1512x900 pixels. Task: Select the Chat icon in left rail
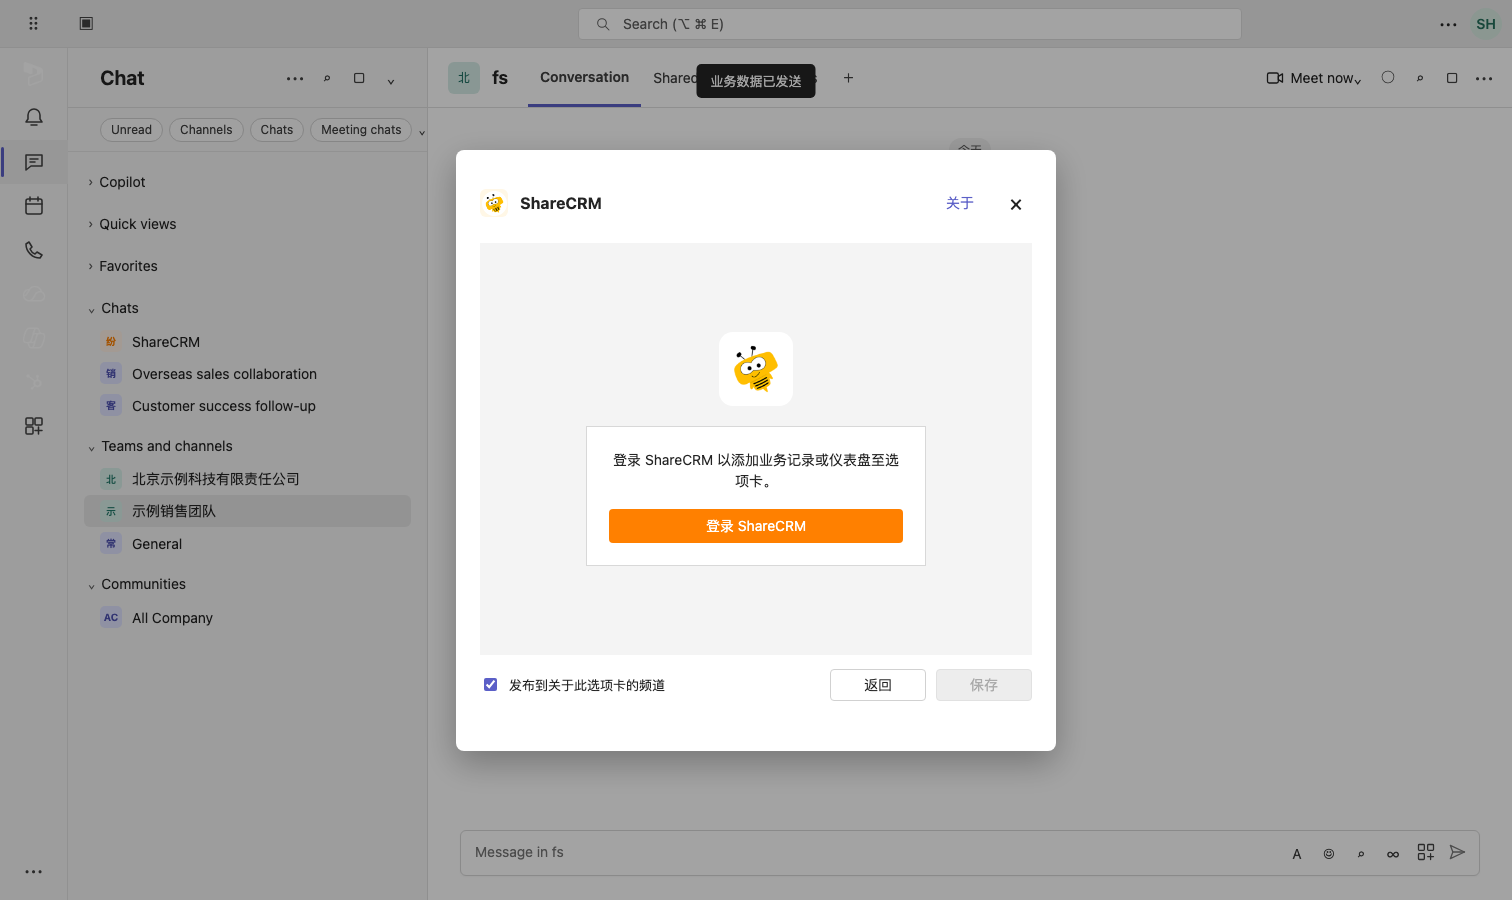click(34, 162)
